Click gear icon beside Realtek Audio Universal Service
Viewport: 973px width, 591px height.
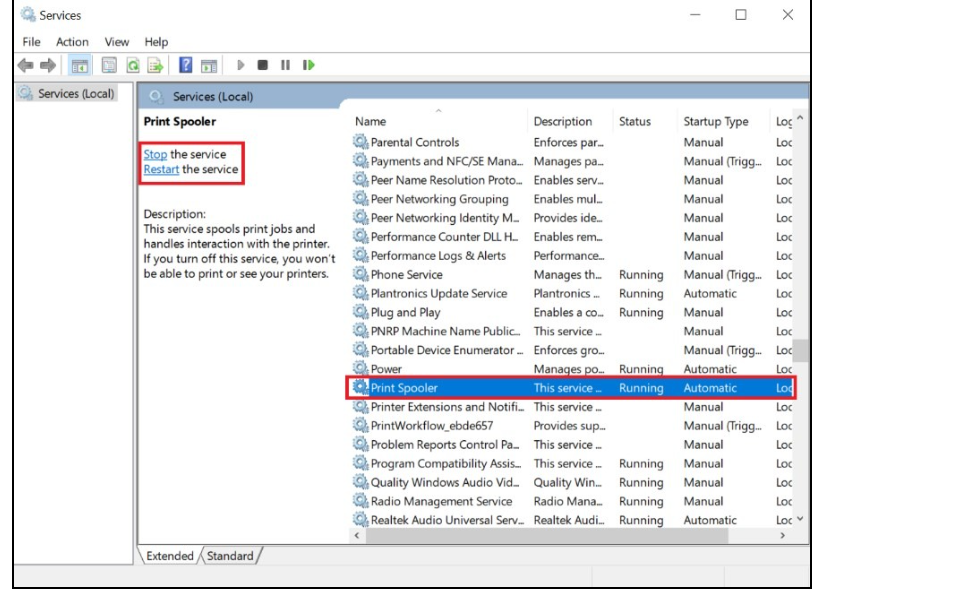coord(361,520)
